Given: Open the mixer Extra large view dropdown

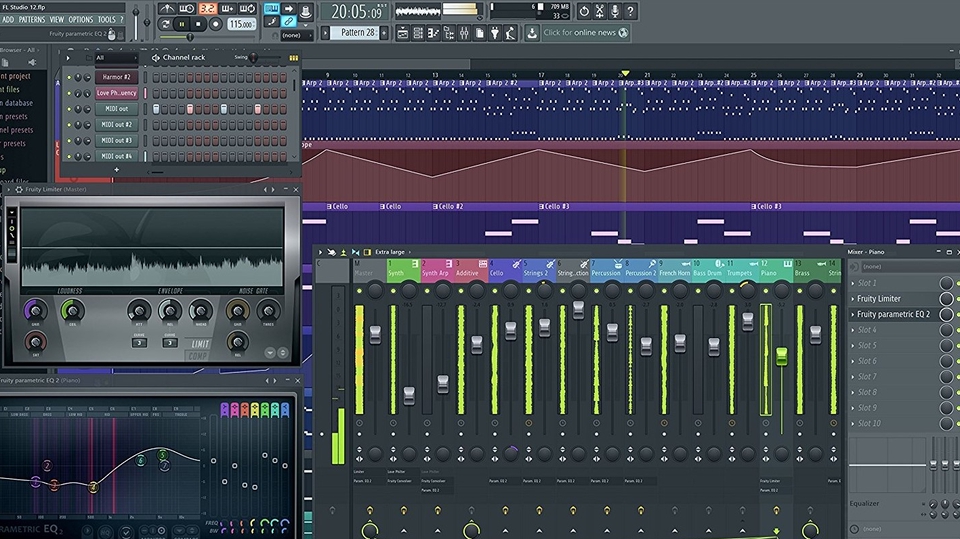Looking at the screenshot, I should 392,252.
